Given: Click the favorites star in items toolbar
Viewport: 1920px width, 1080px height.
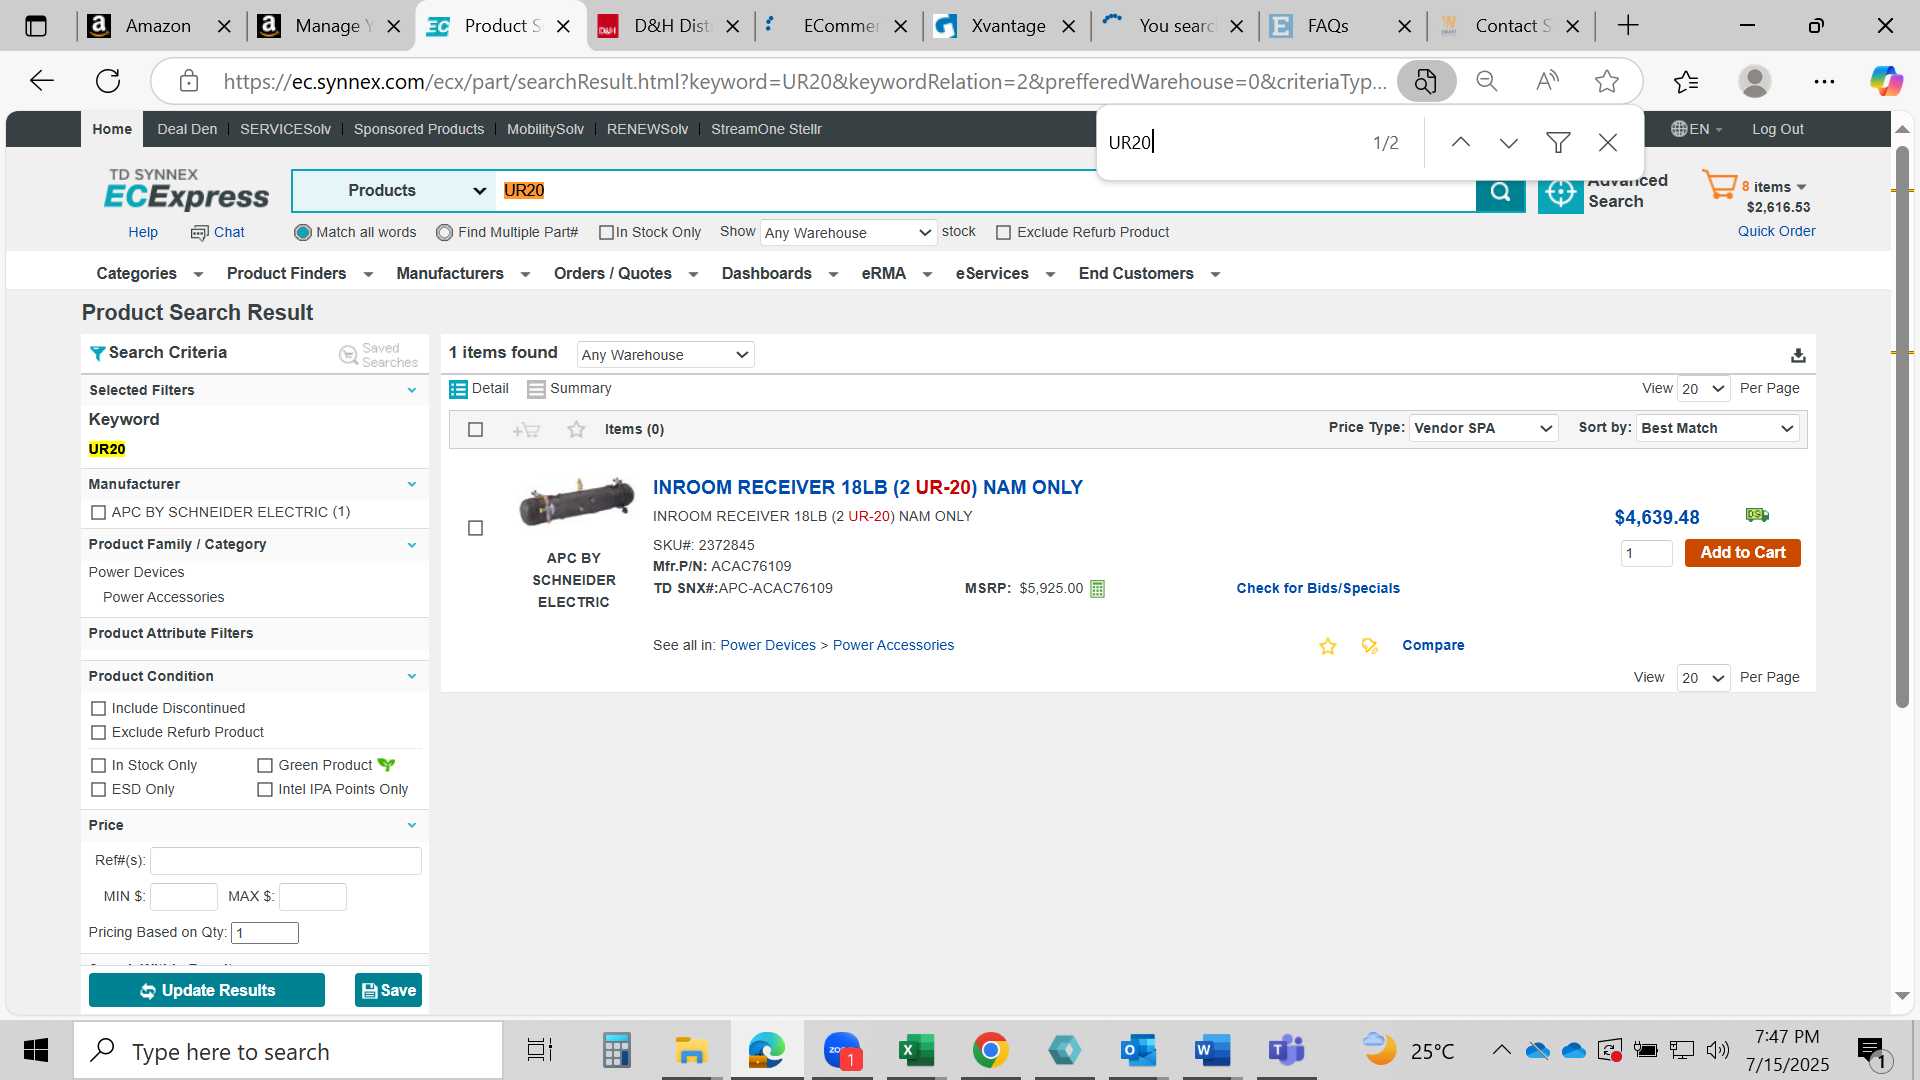Looking at the screenshot, I should 576,430.
